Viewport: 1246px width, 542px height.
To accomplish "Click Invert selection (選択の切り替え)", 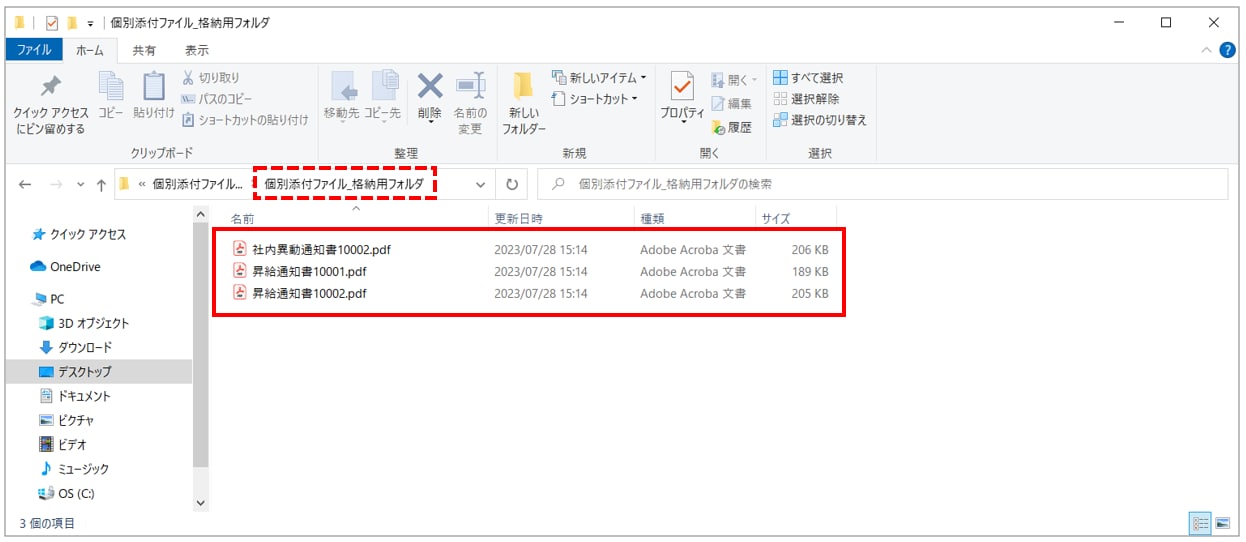I will (x=819, y=120).
